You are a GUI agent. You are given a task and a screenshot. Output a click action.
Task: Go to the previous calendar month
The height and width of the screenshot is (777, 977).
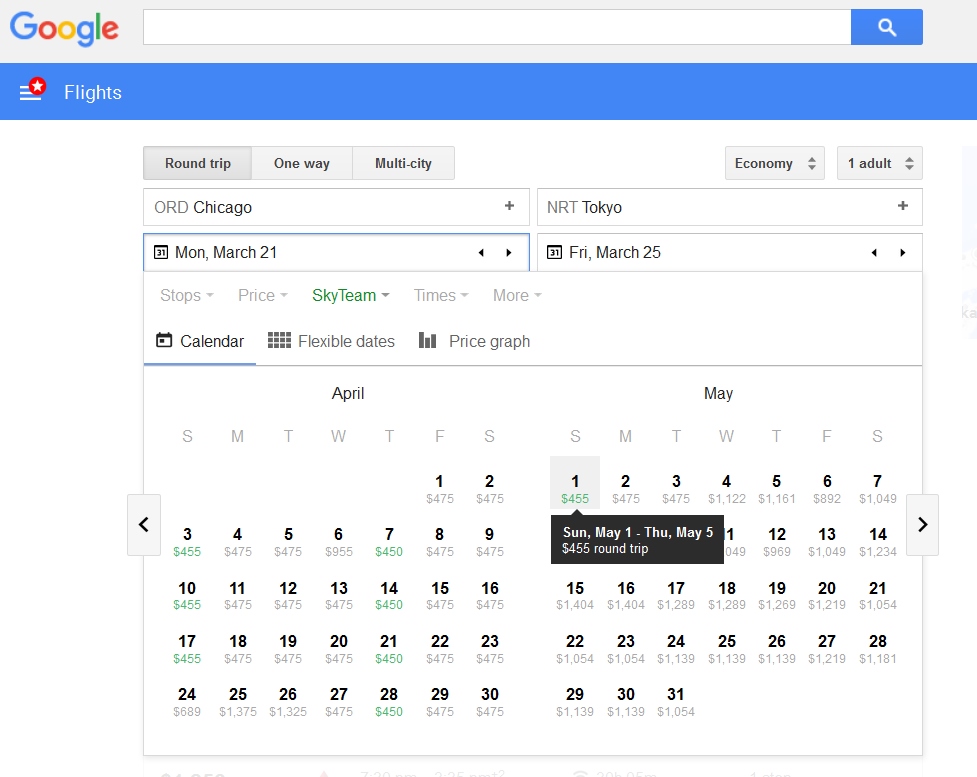click(144, 524)
